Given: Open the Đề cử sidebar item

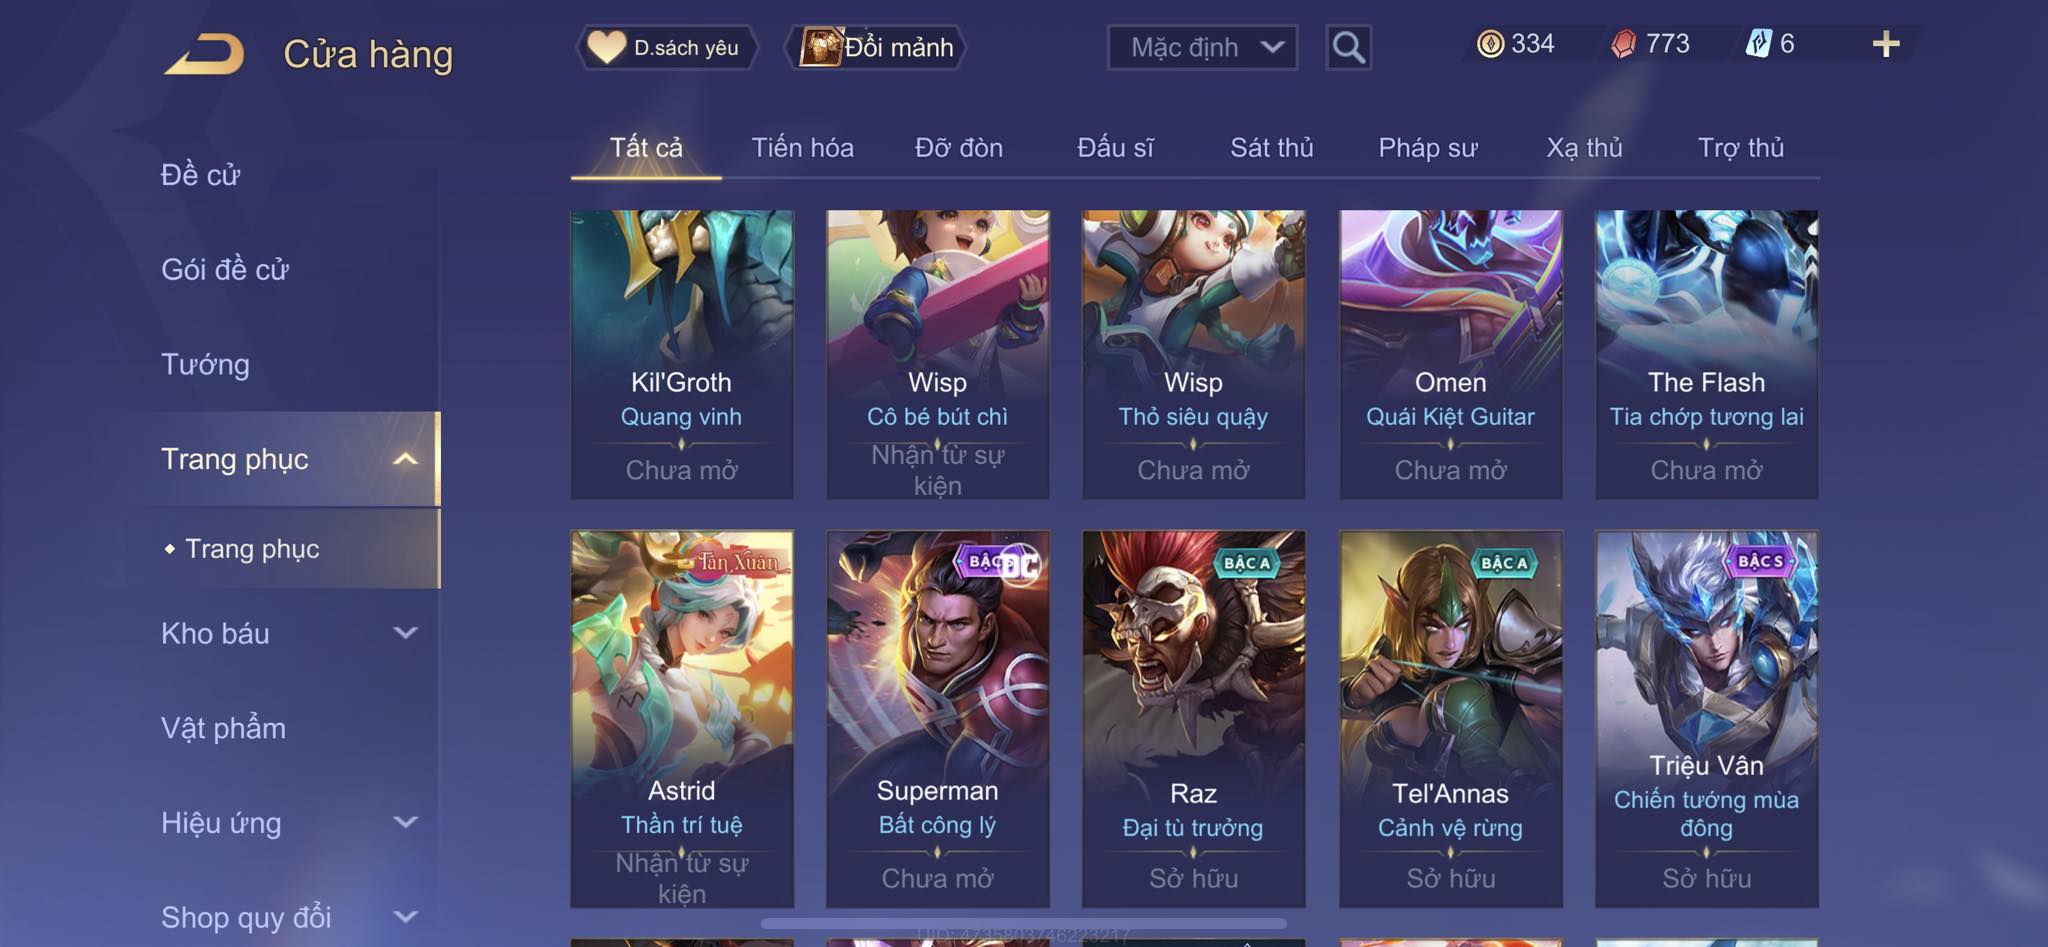Looking at the screenshot, I should (200, 175).
